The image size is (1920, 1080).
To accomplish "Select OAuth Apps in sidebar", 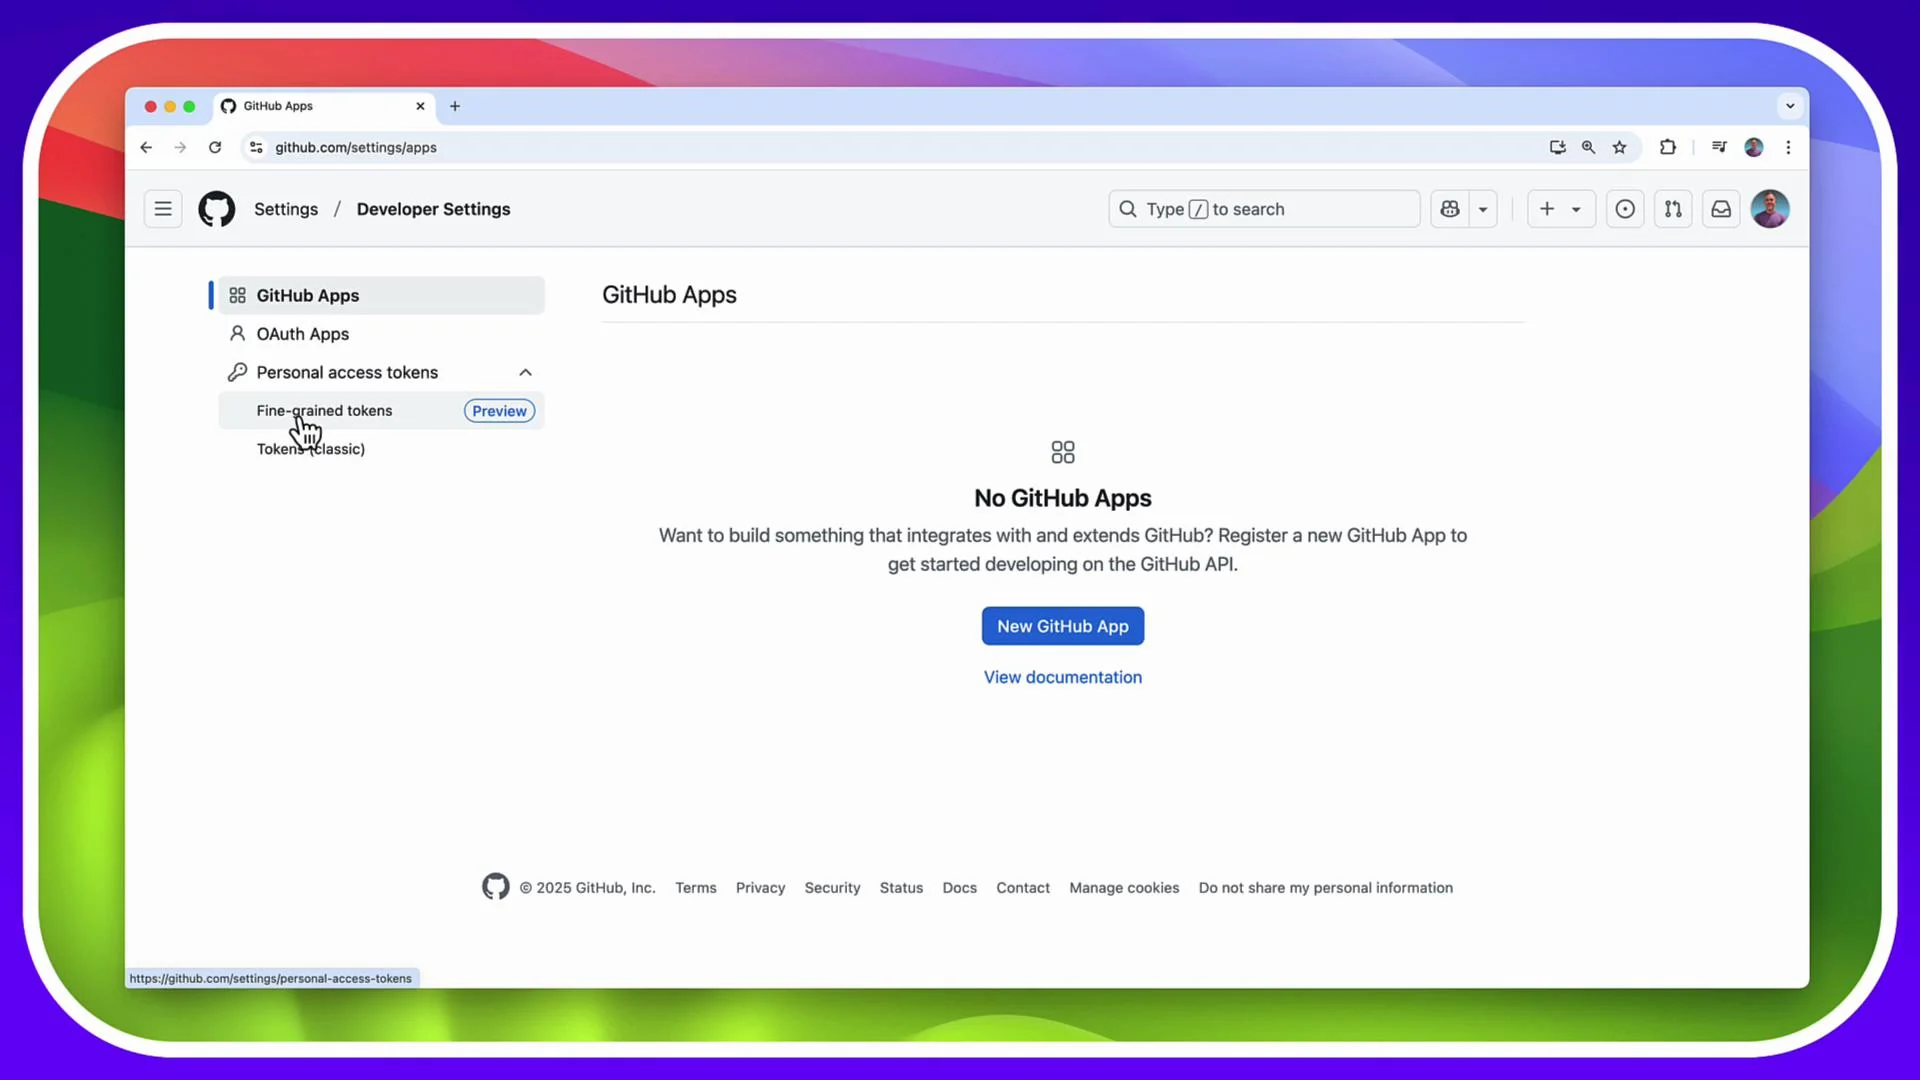I will click(x=381, y=334).
